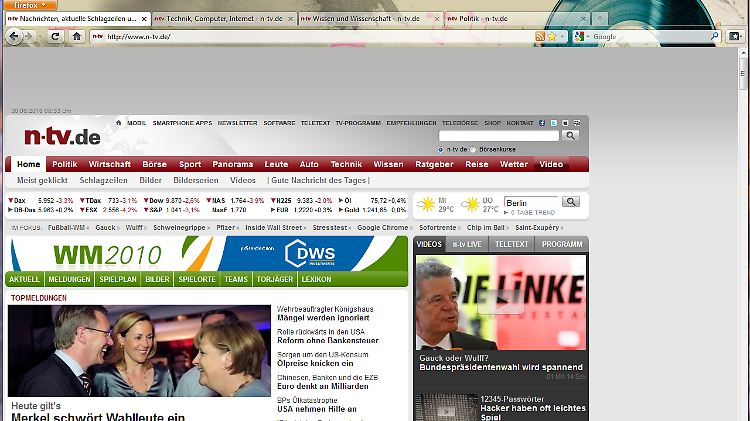Viewport: 750px width, 421px height.
Task: Select the TELETEXT tab in video panel
Action: [511, 244]
